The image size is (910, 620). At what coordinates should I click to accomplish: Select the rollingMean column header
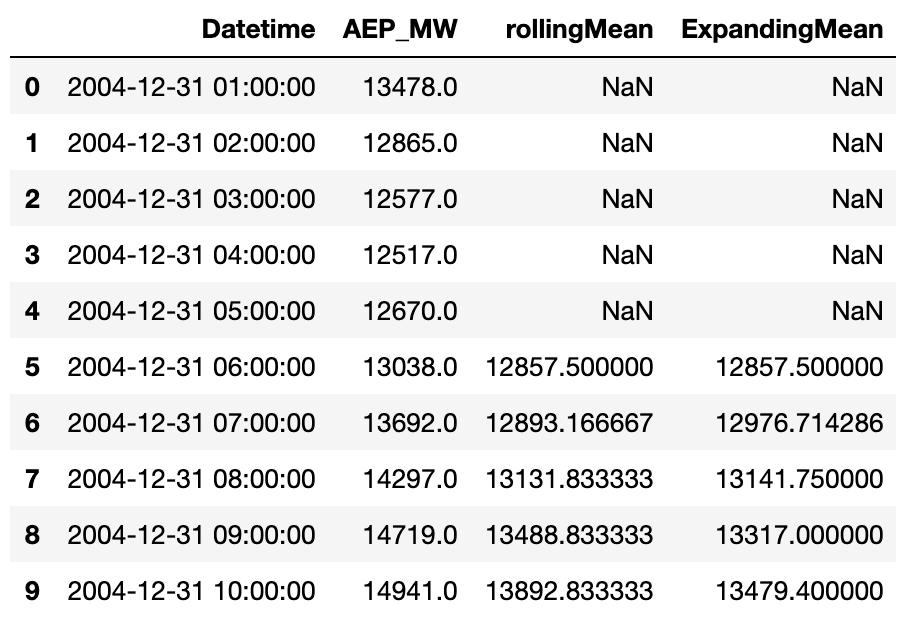point(569,29)
